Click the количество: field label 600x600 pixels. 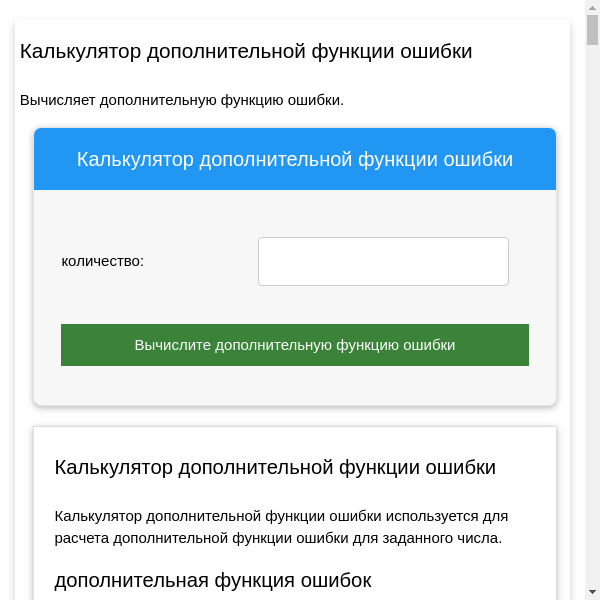pos(103,261)
